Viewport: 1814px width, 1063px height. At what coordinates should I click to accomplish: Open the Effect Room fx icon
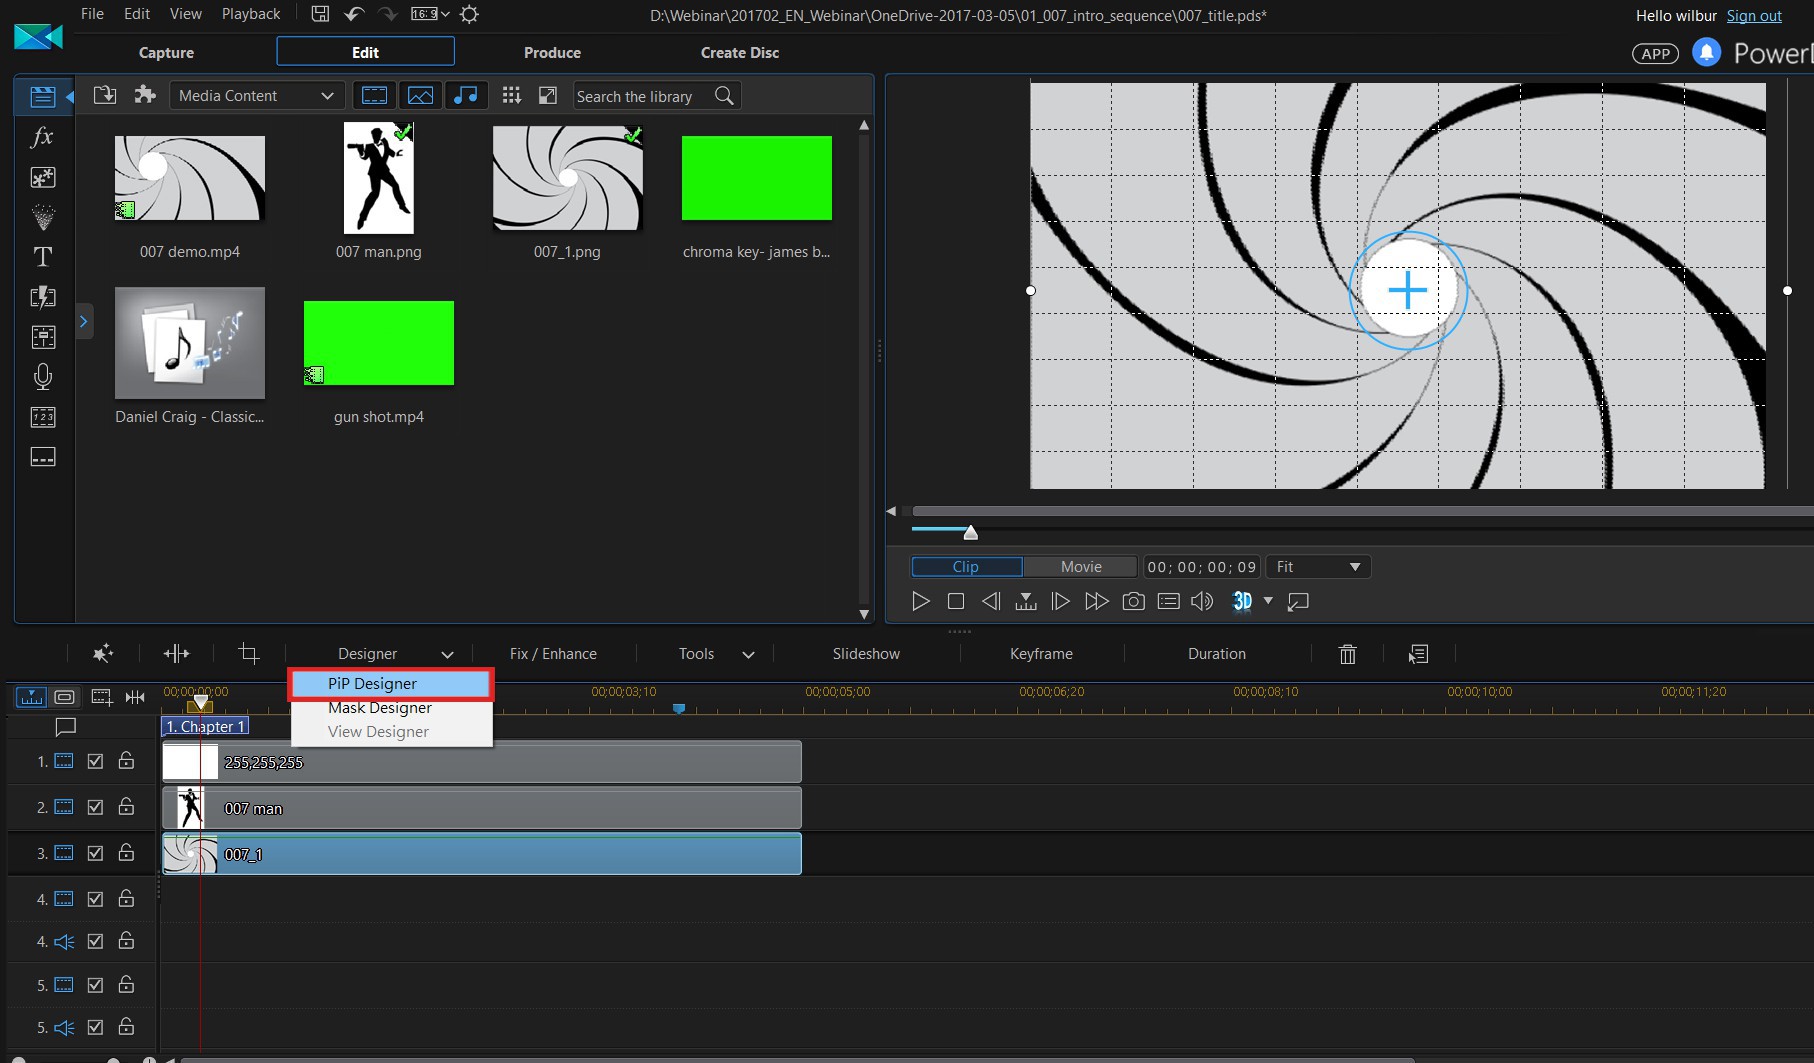(42, 137)
